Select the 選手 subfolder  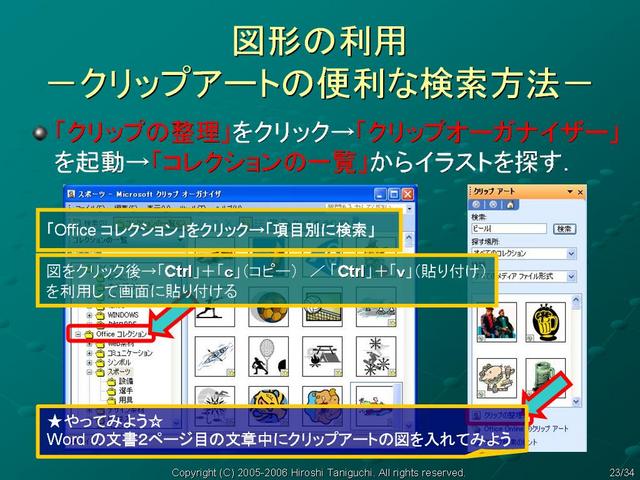click(126, 391)
